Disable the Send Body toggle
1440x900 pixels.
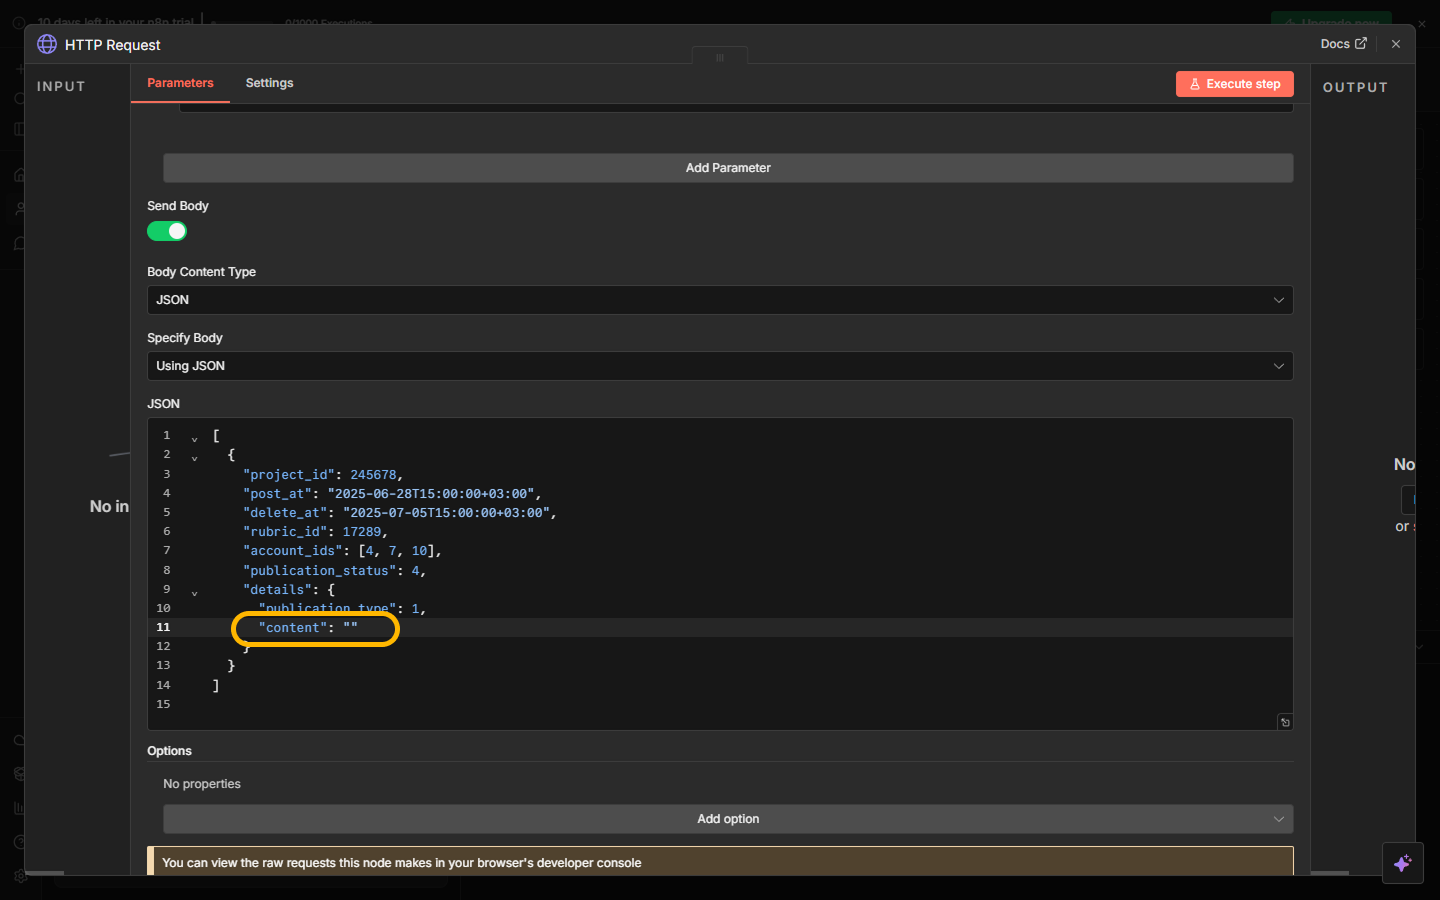click(x=167, y=231)
